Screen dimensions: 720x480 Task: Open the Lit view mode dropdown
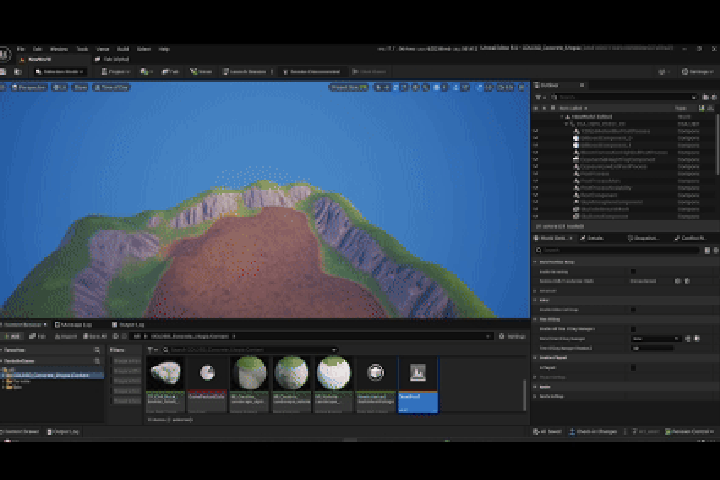click(x=60, y=87)
